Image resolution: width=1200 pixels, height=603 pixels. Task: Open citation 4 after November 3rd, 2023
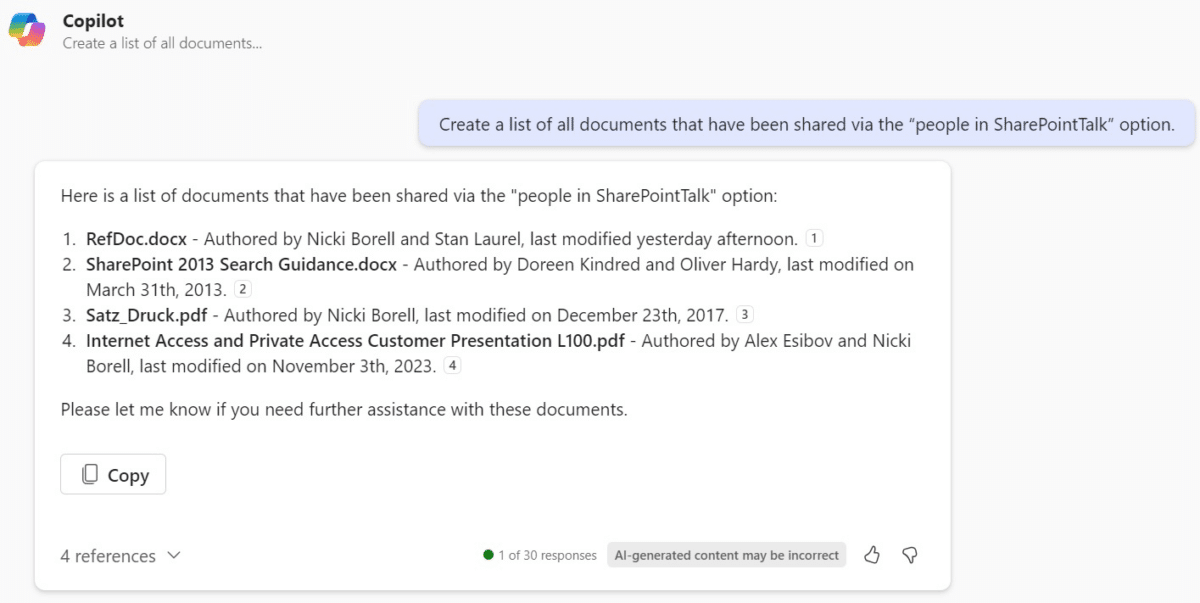453,366
